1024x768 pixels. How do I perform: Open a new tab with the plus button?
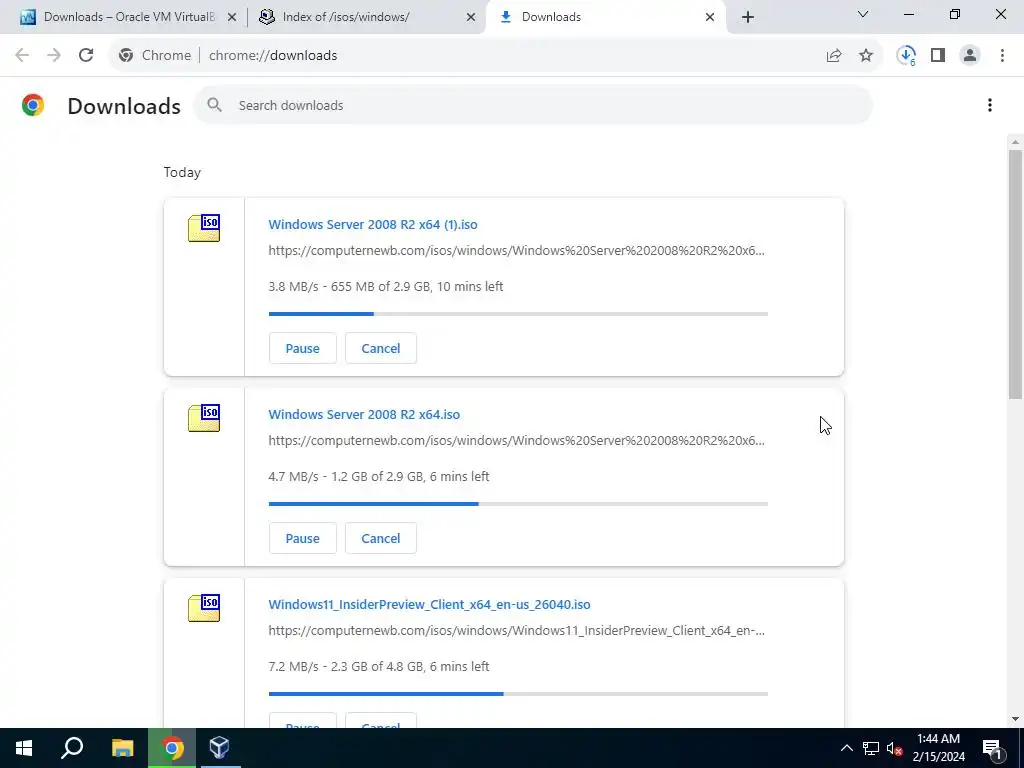[748, 17]
